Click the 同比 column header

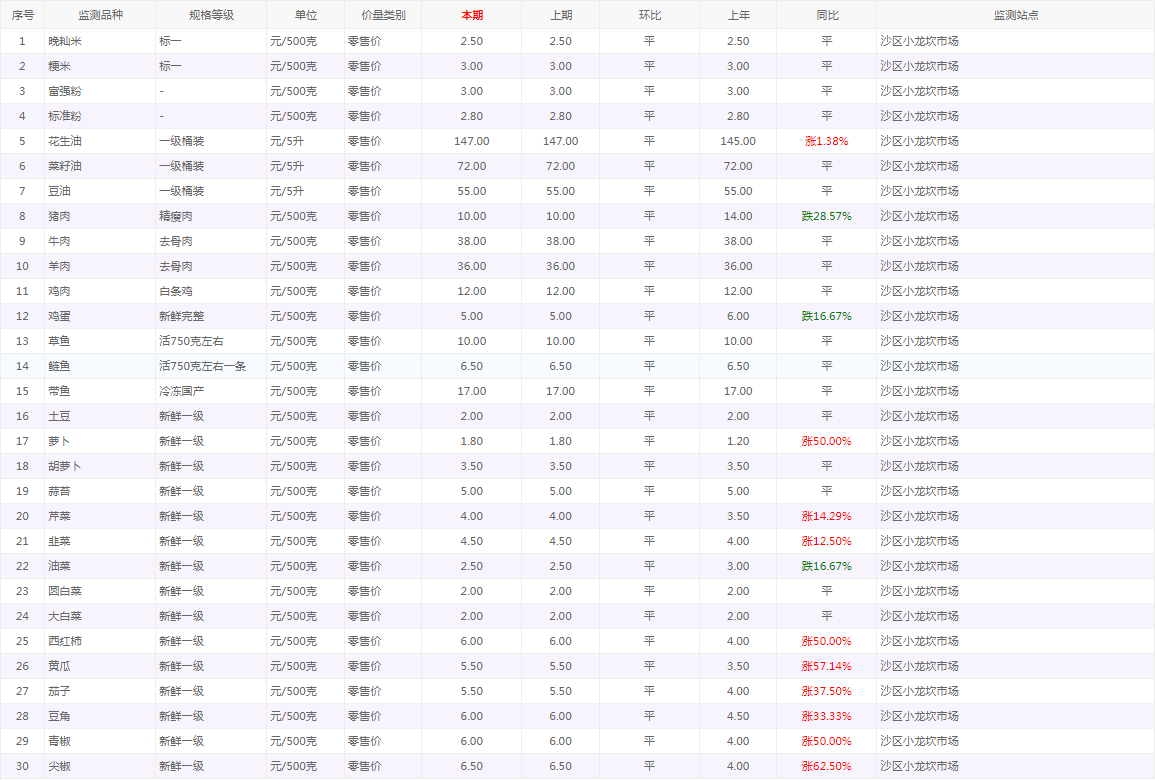826,15
